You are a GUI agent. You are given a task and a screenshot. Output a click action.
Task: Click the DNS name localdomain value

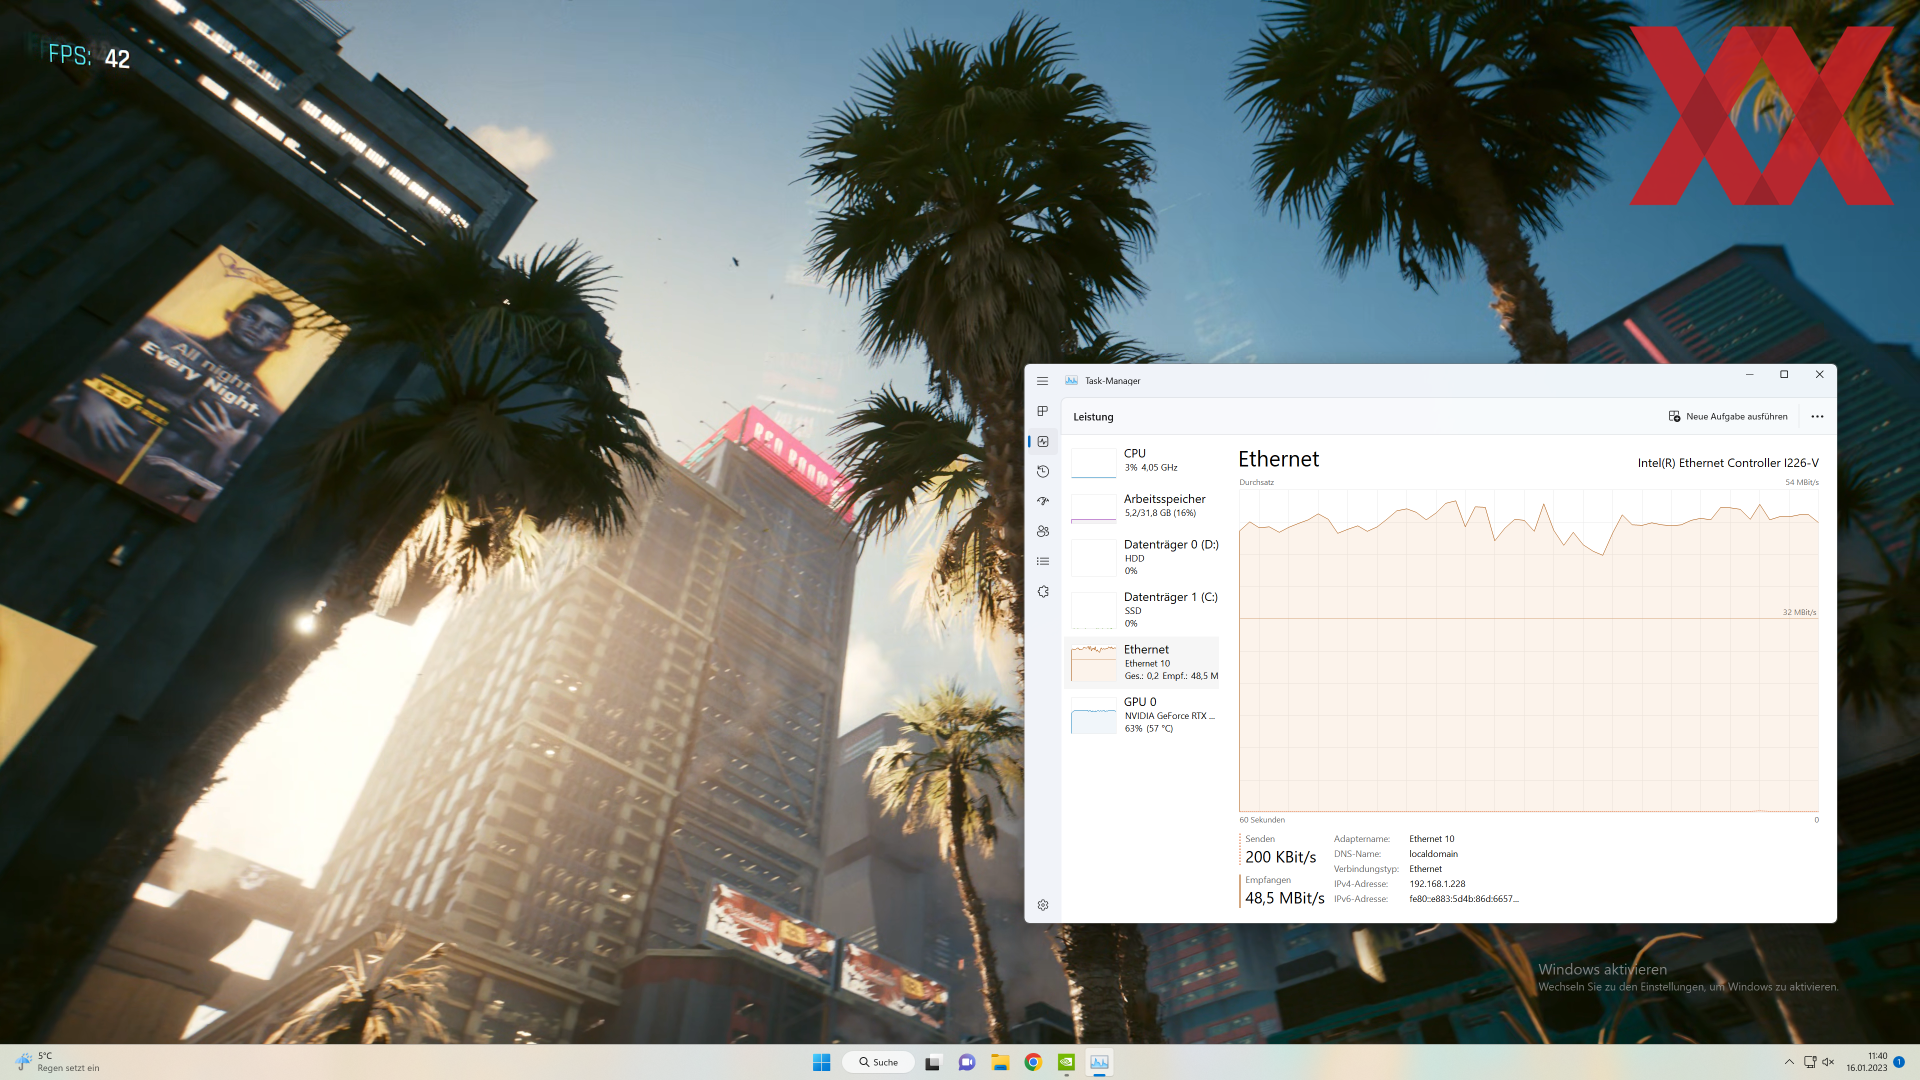click(x=1433, y=854)
